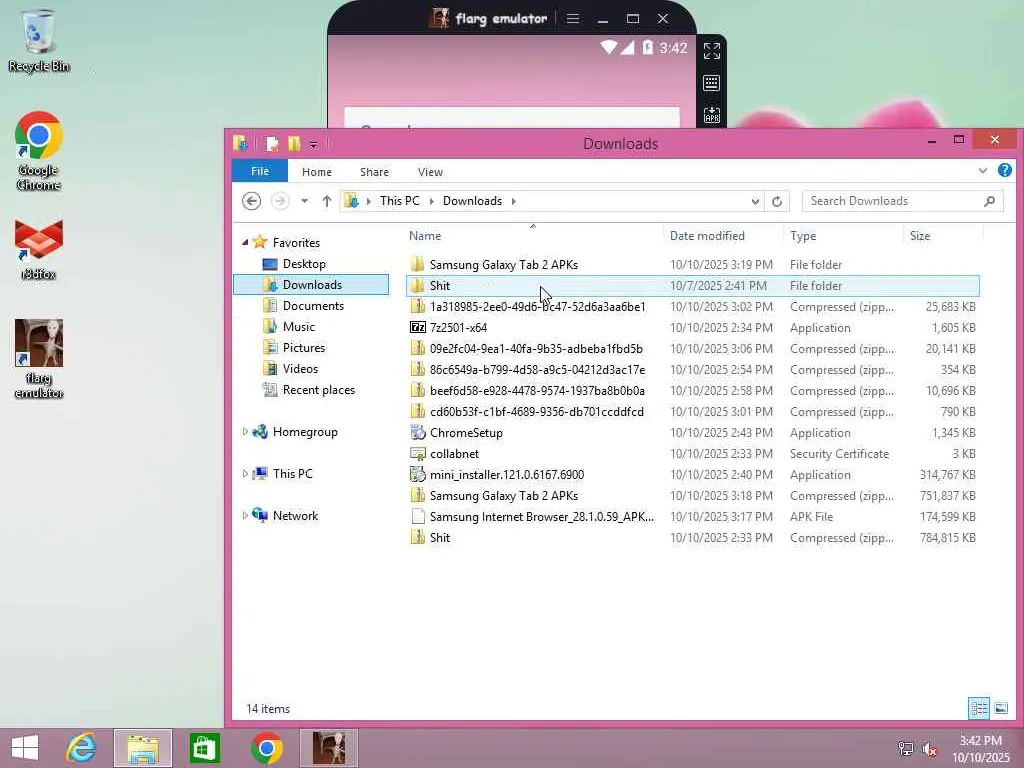Open the address bar history dropdown

tap(755, 201)
